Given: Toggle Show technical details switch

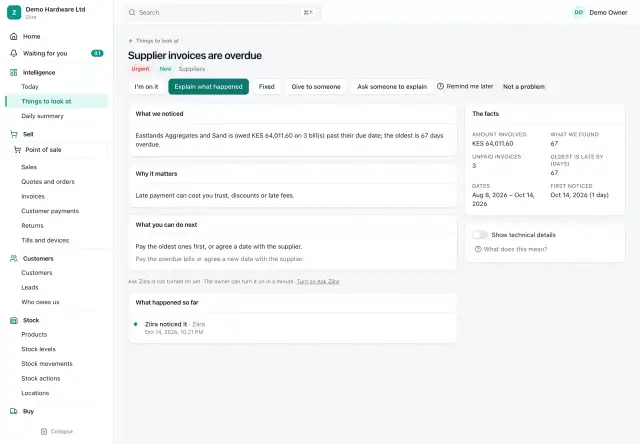Looking at the screenshot, I should (x=480, y=235).
